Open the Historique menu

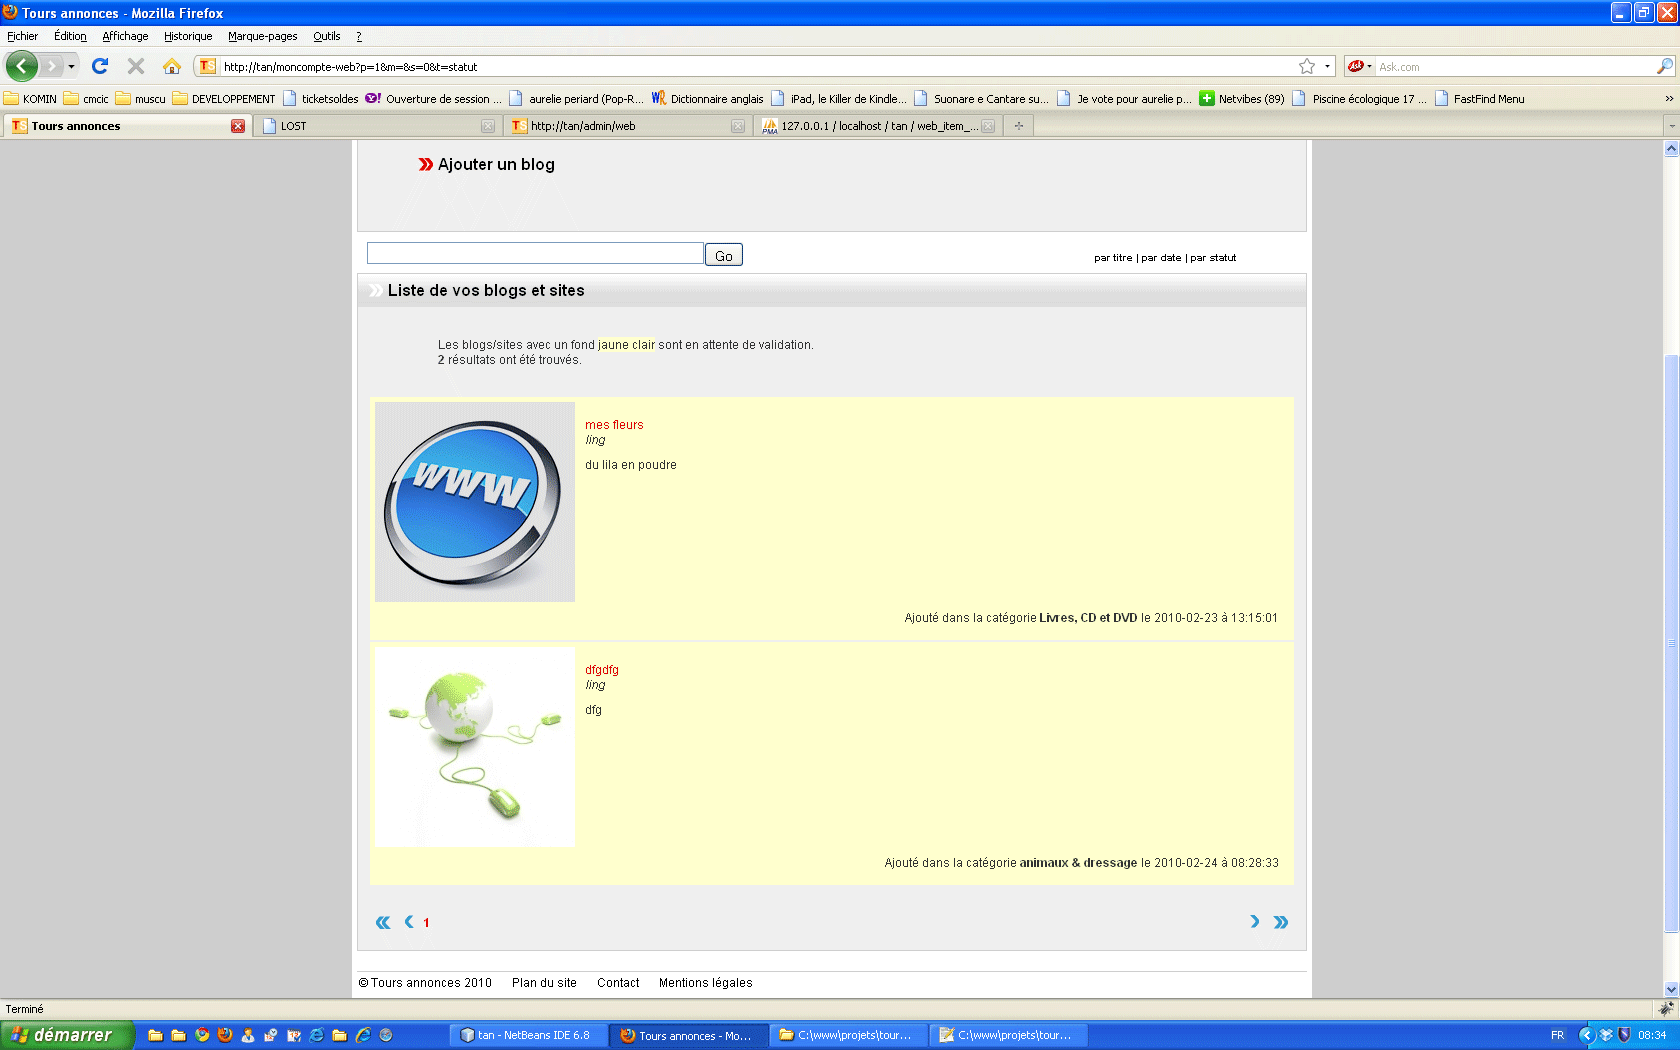point(188,36)
